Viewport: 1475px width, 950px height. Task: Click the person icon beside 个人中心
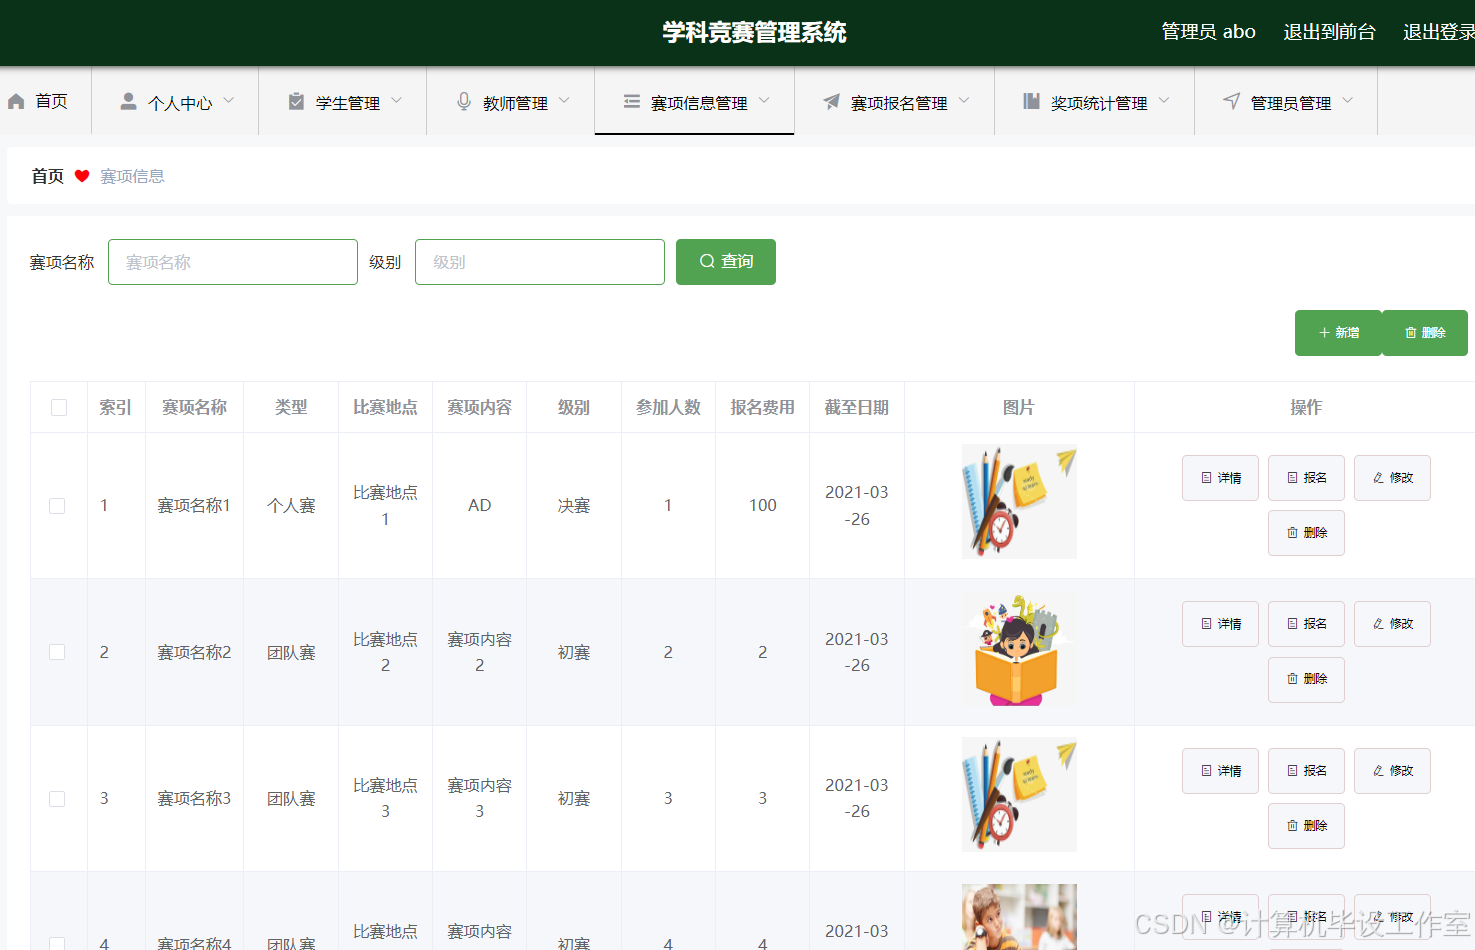pyautogui.click(x=128, y=102)
